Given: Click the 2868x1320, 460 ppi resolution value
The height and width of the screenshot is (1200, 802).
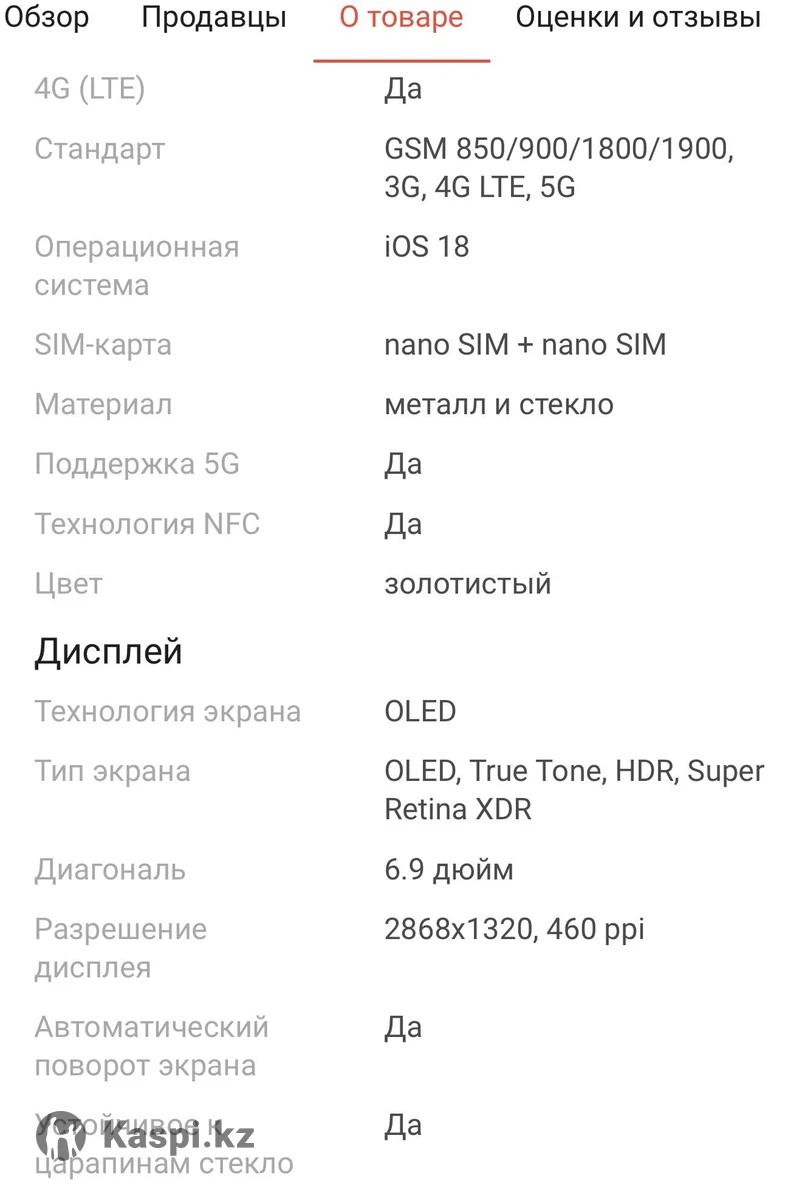Looking at the screenshot, I should 515,930.
